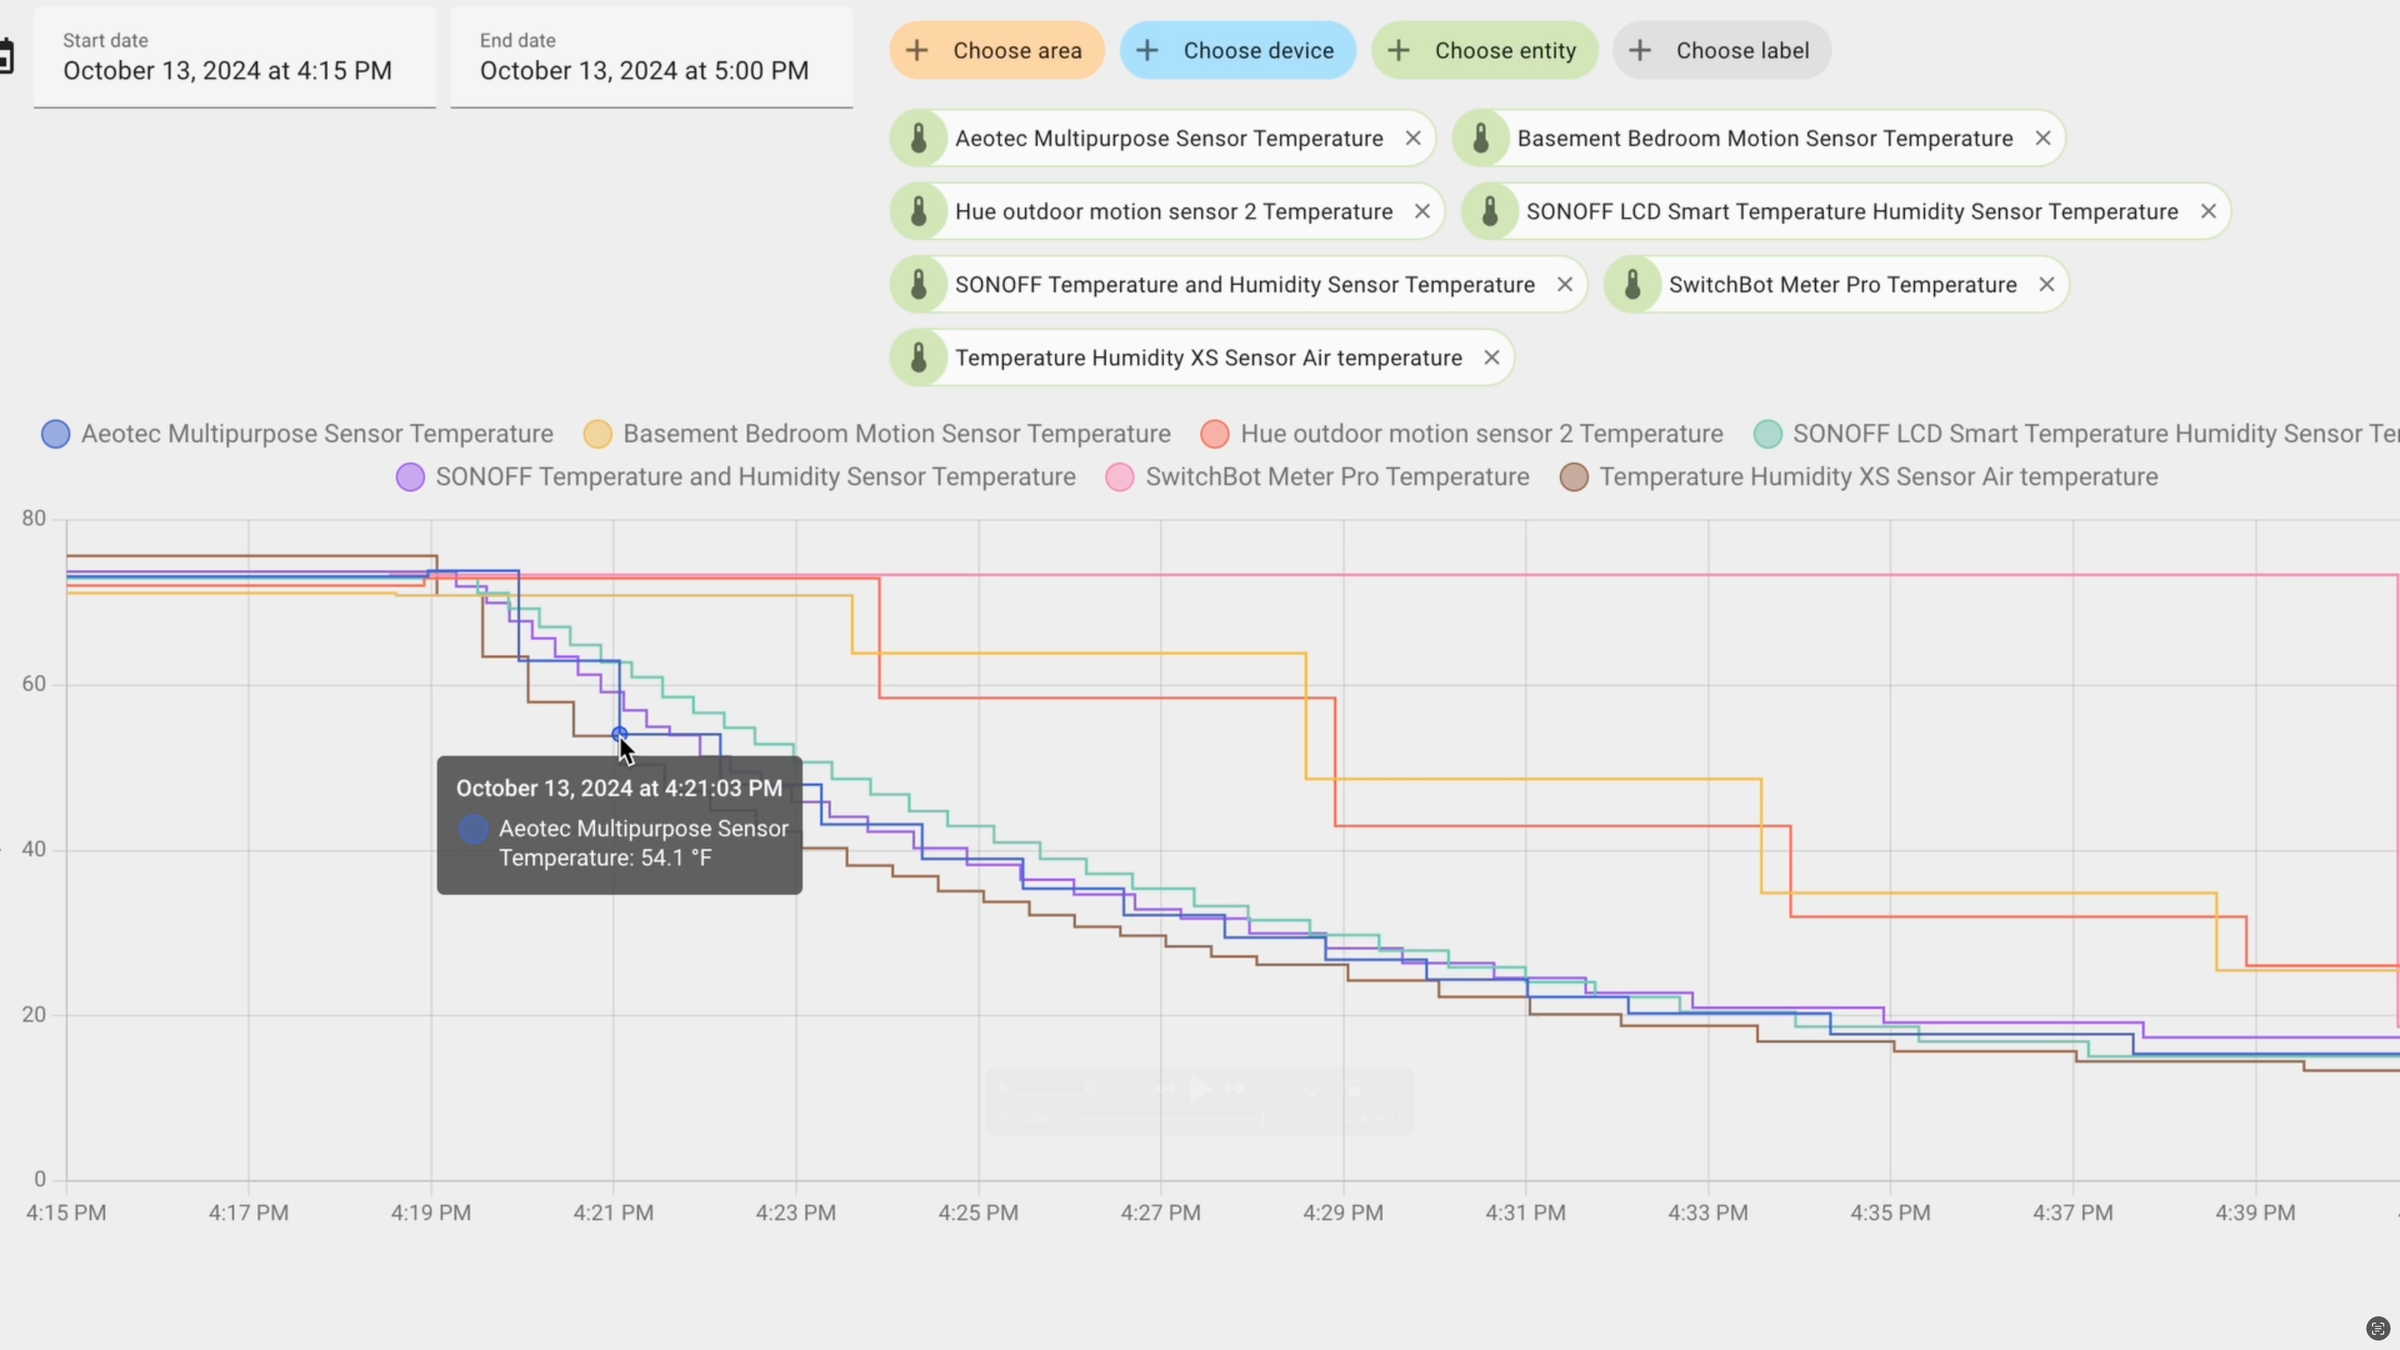Click thermometer icon on SwitchBot Meter Pro chip
The image size is (2400, 1350).
click(1633, 284)
